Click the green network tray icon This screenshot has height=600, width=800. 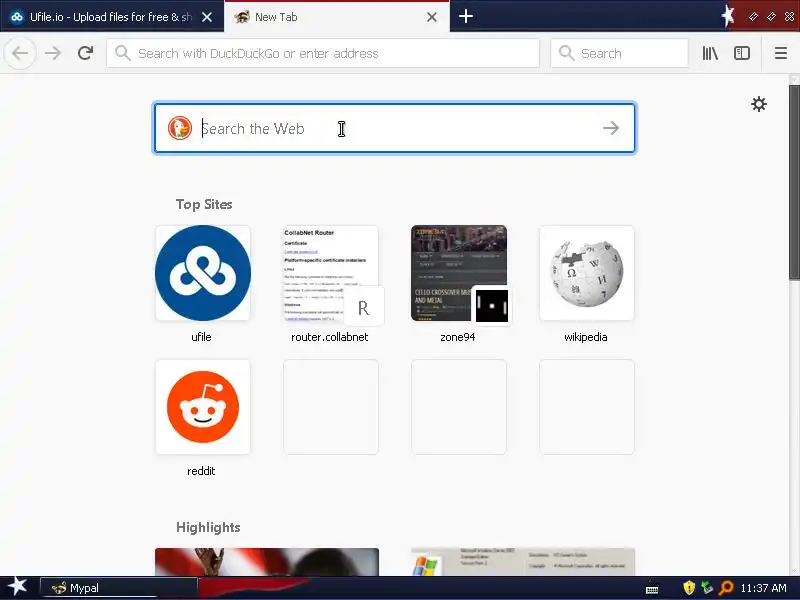[707, 588]
